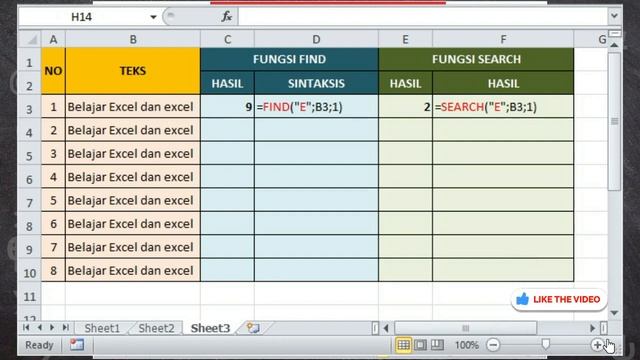Click the Name Box showing H14
Image resolution: width=640 pixels, height=360 pixels.
click(x=82, y=17)
